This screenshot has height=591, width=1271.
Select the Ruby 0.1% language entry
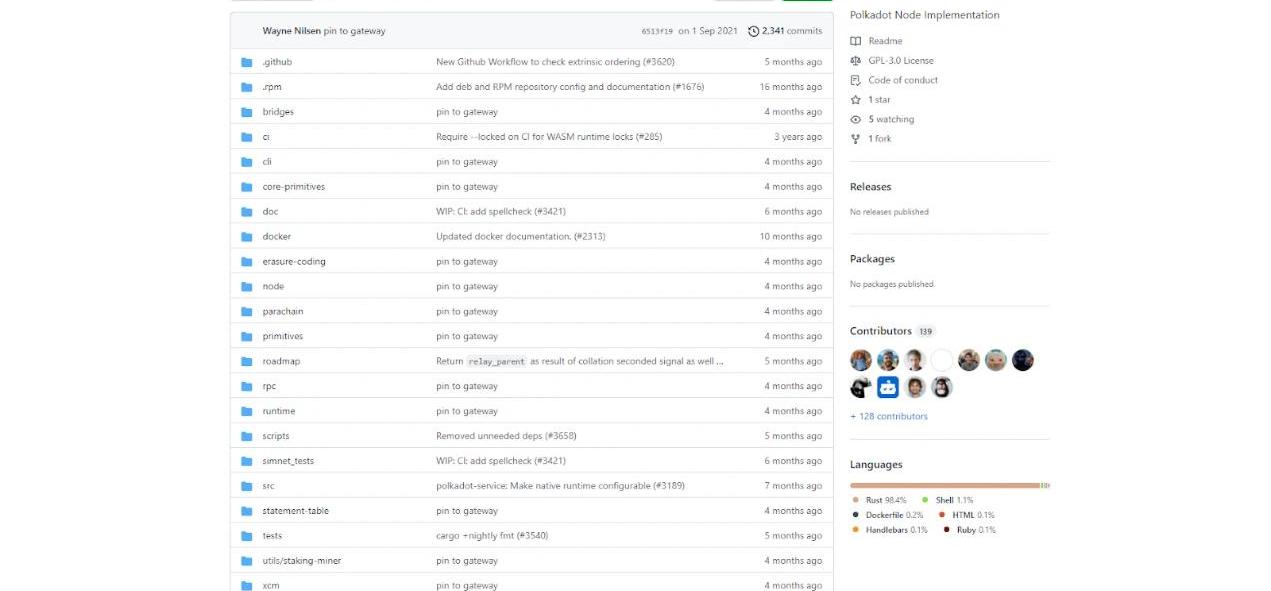(969, 530)
